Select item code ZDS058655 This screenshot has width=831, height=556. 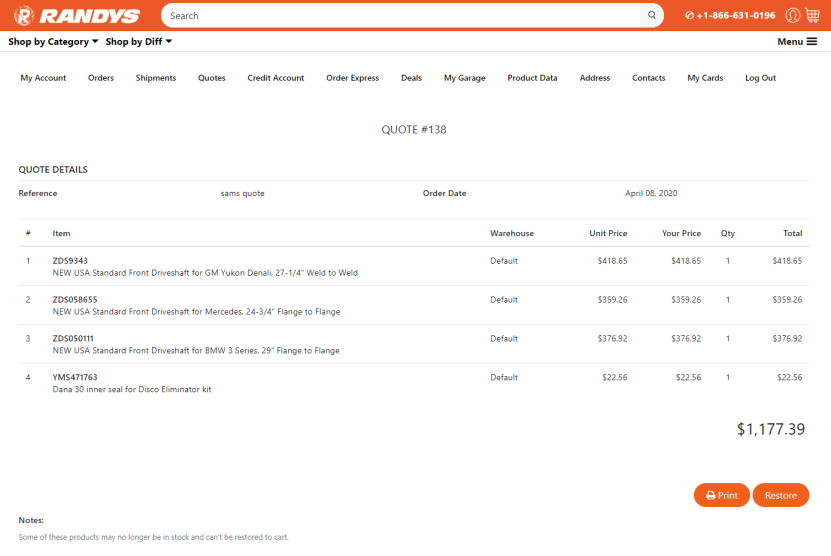click(75, 299)
